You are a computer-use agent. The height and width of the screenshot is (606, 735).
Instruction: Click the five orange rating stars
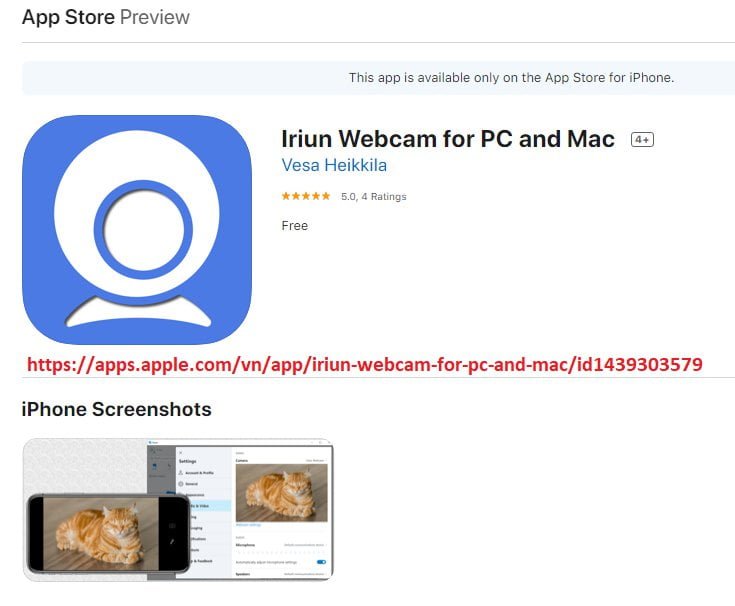(x=306, y=196)
